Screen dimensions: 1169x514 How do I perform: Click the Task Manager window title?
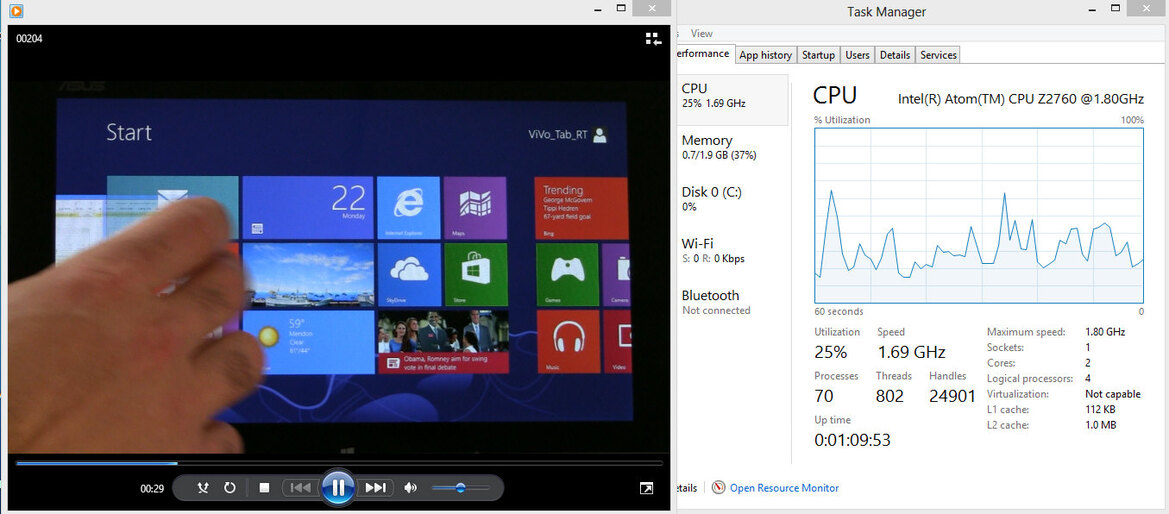[886, 11]
